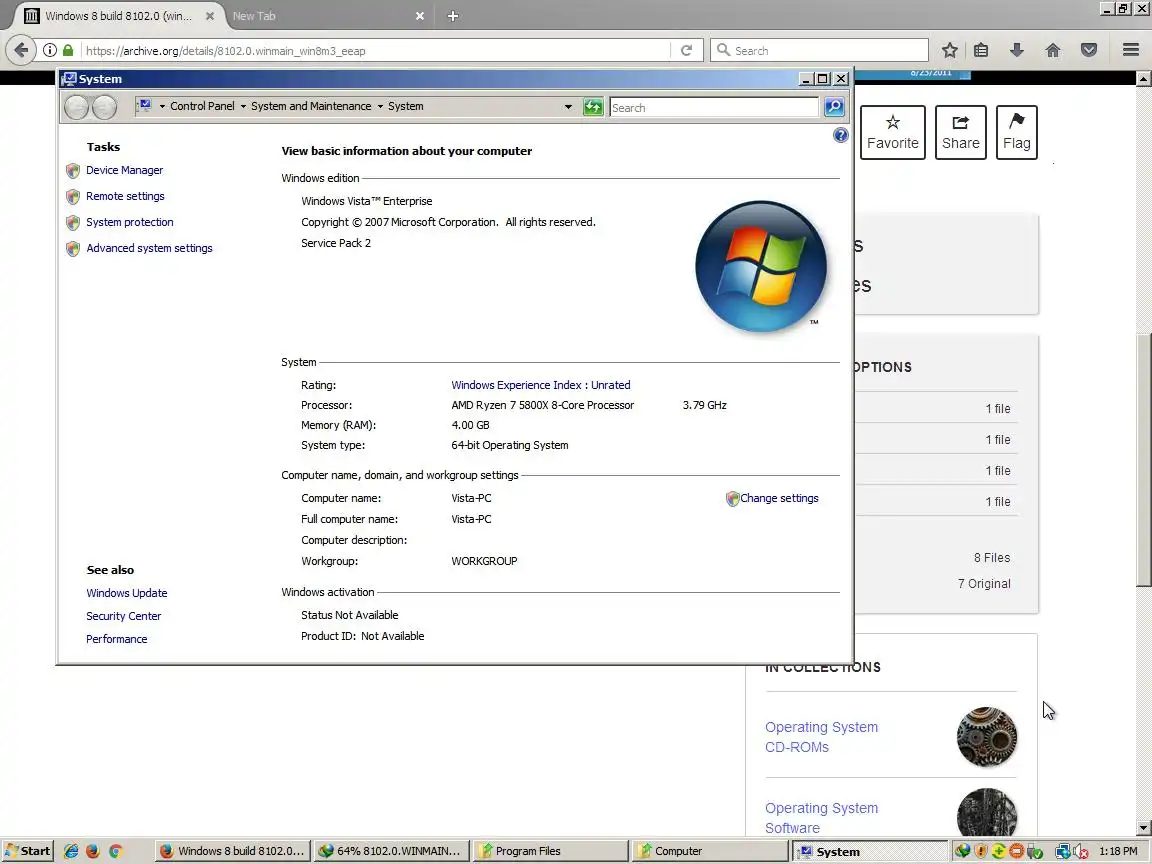Click Share button on archive page
Screen dimensions: 1152x864
pyautogui.click(x=960, y=132)
